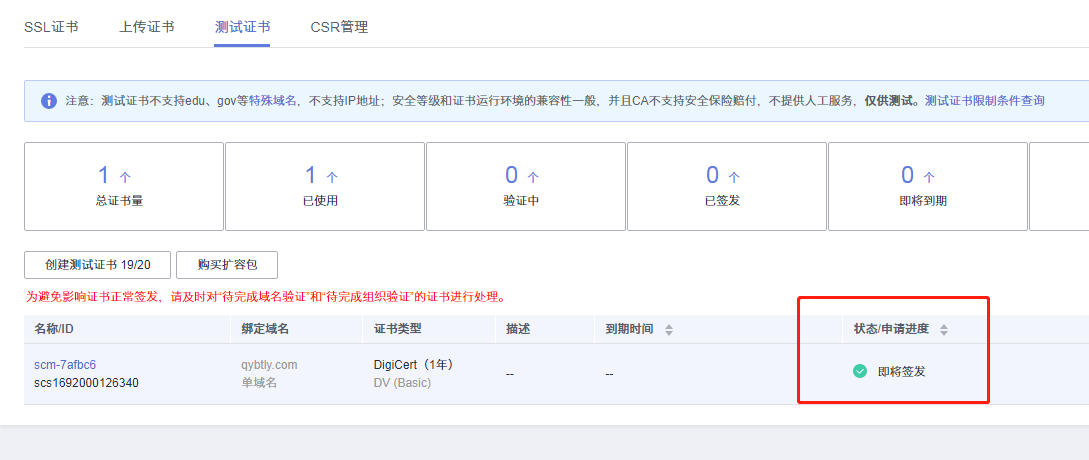Viewport: 1089px width, 460px height.
Task: Sort by 到期时间 column sort icon
Action: 669,329
